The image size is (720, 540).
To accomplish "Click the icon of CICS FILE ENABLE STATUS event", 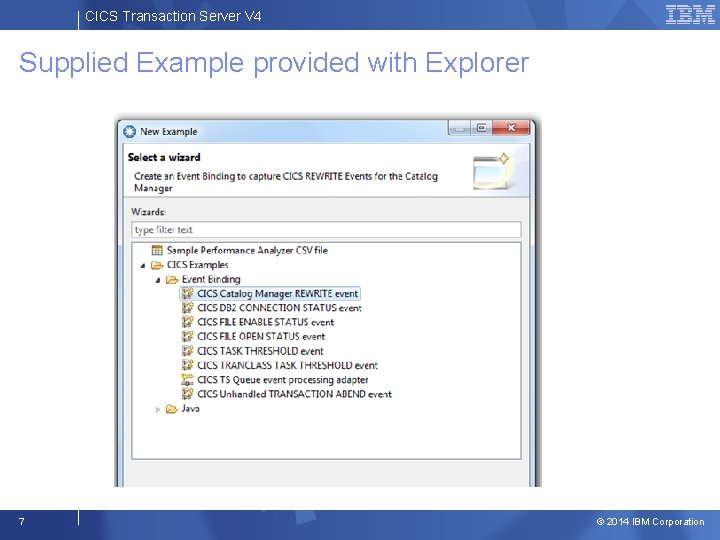I will (187, 322).
